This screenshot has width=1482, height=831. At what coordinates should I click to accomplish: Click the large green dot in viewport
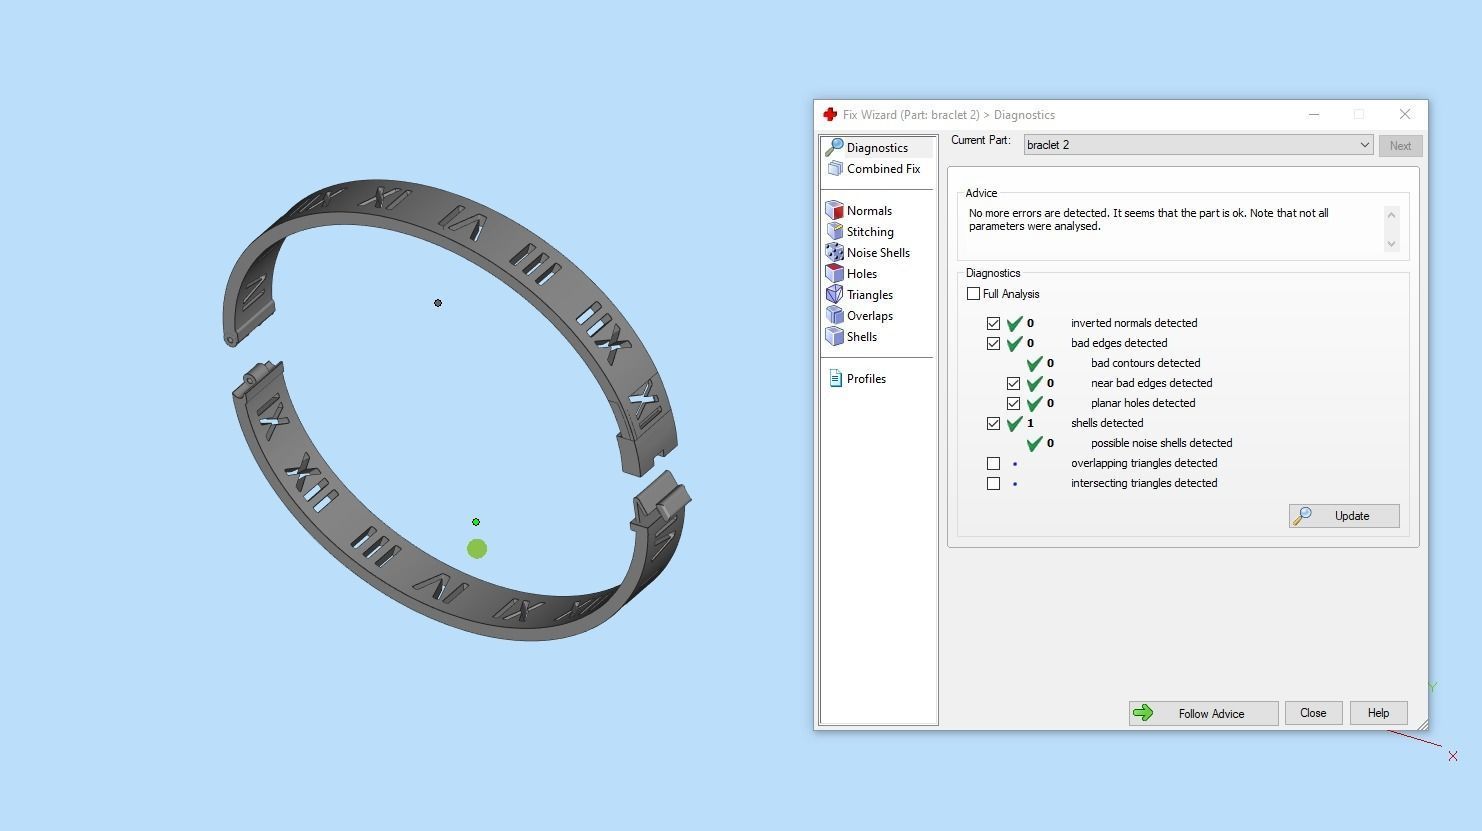click(477, 549)
